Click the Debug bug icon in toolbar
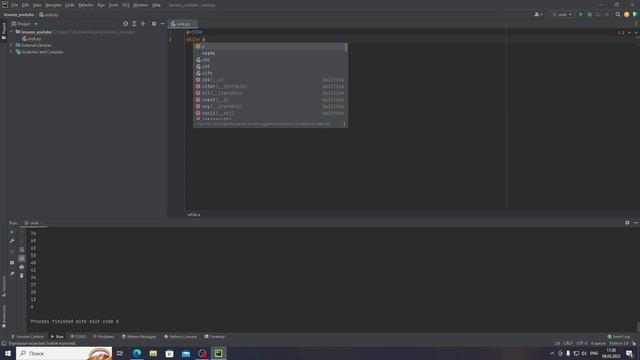The width and height of the screenshot is (640, 360). (589, 14)
